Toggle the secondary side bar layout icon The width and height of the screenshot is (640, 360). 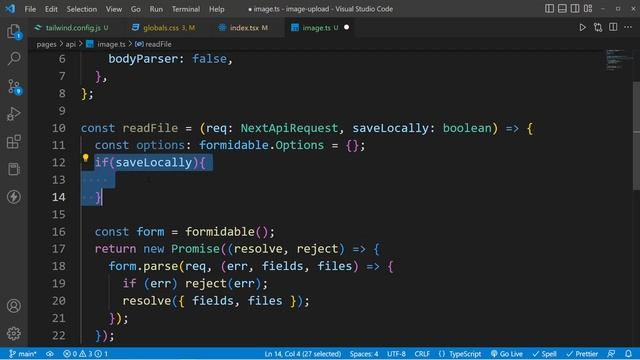[x=575, y=9]
